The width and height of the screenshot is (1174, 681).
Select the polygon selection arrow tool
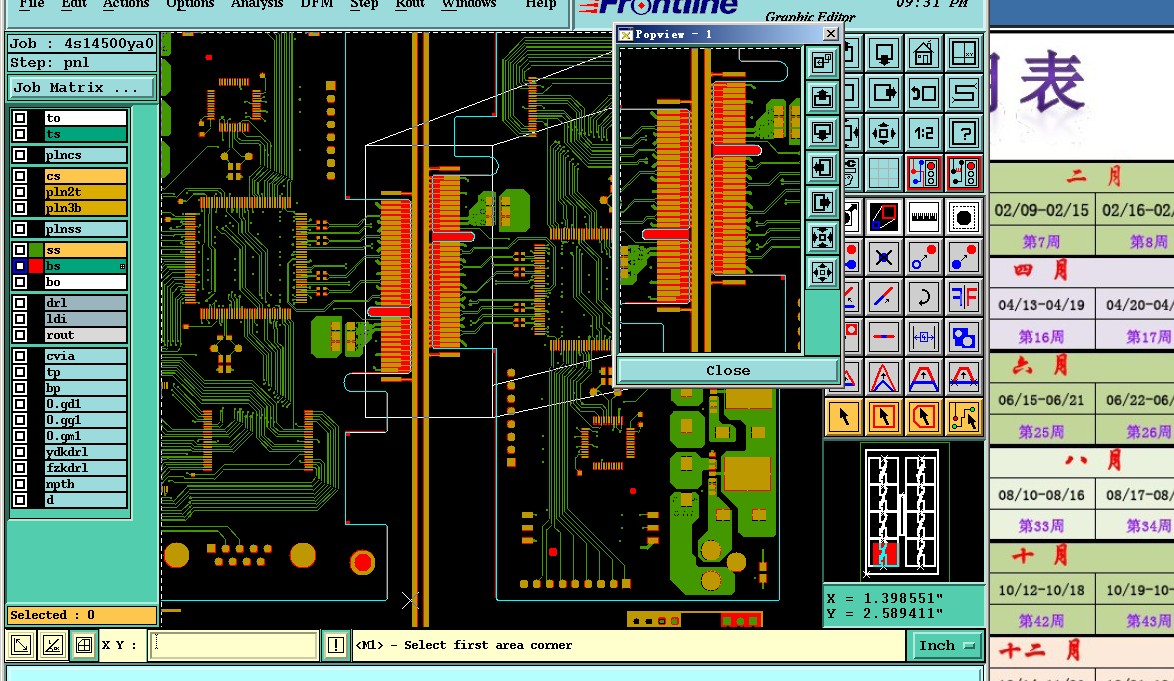(x=924, y=417)
